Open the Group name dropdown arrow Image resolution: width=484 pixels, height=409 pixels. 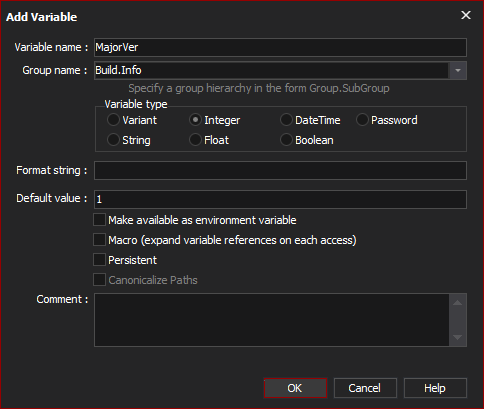(458, 70)
